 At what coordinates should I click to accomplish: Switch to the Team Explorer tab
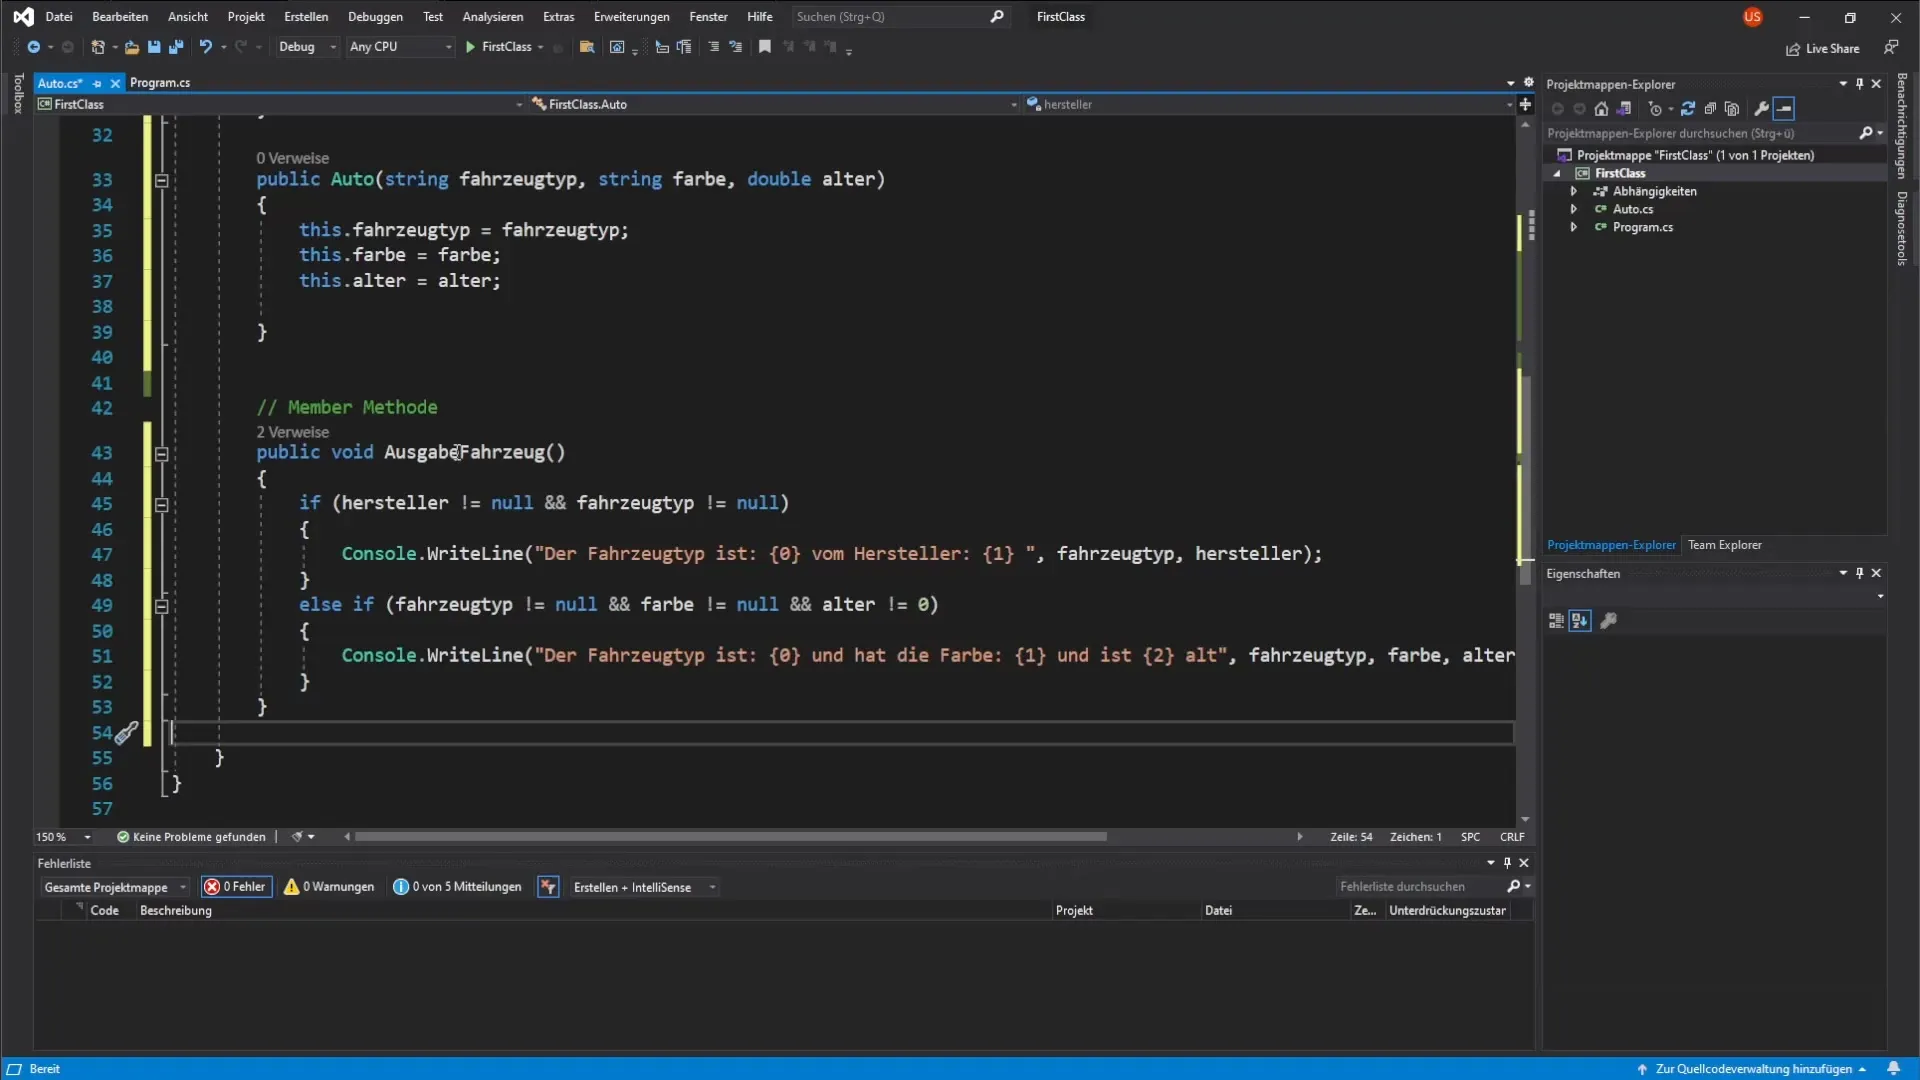click(x=1724, y=545)
